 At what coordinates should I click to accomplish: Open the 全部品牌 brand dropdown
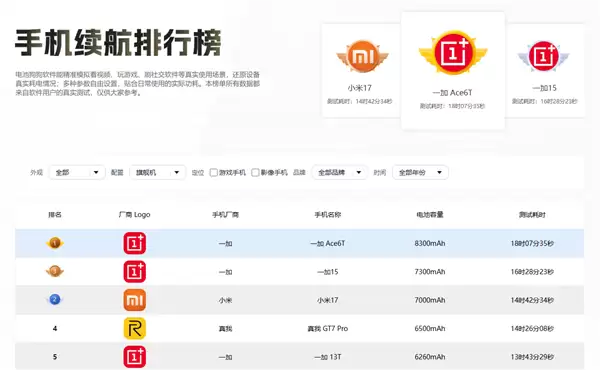pos(340,173)
